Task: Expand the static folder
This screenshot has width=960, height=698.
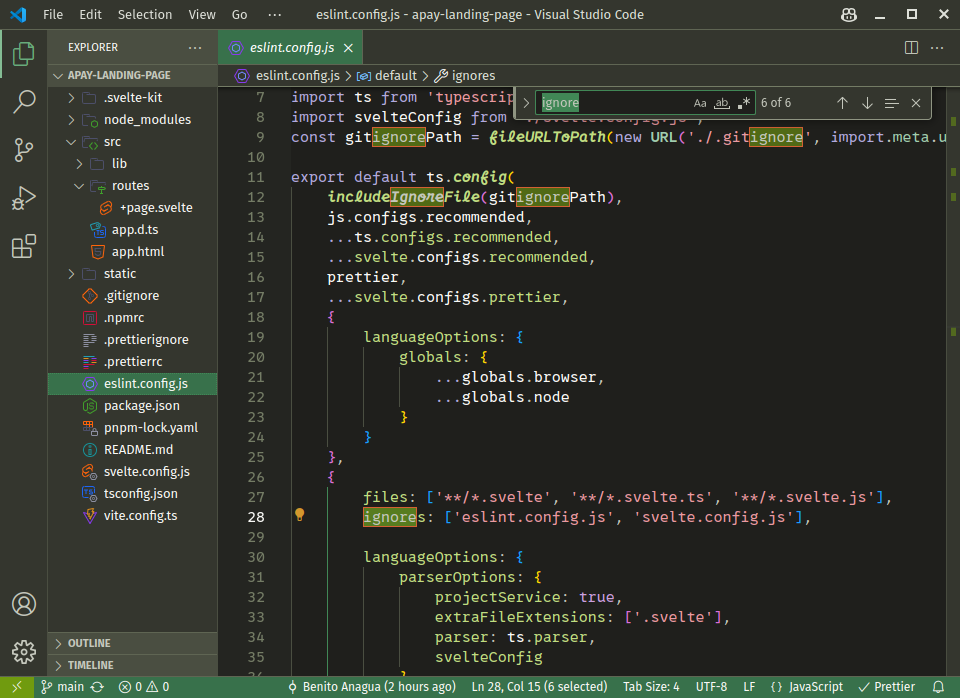Action: (132, 274)
